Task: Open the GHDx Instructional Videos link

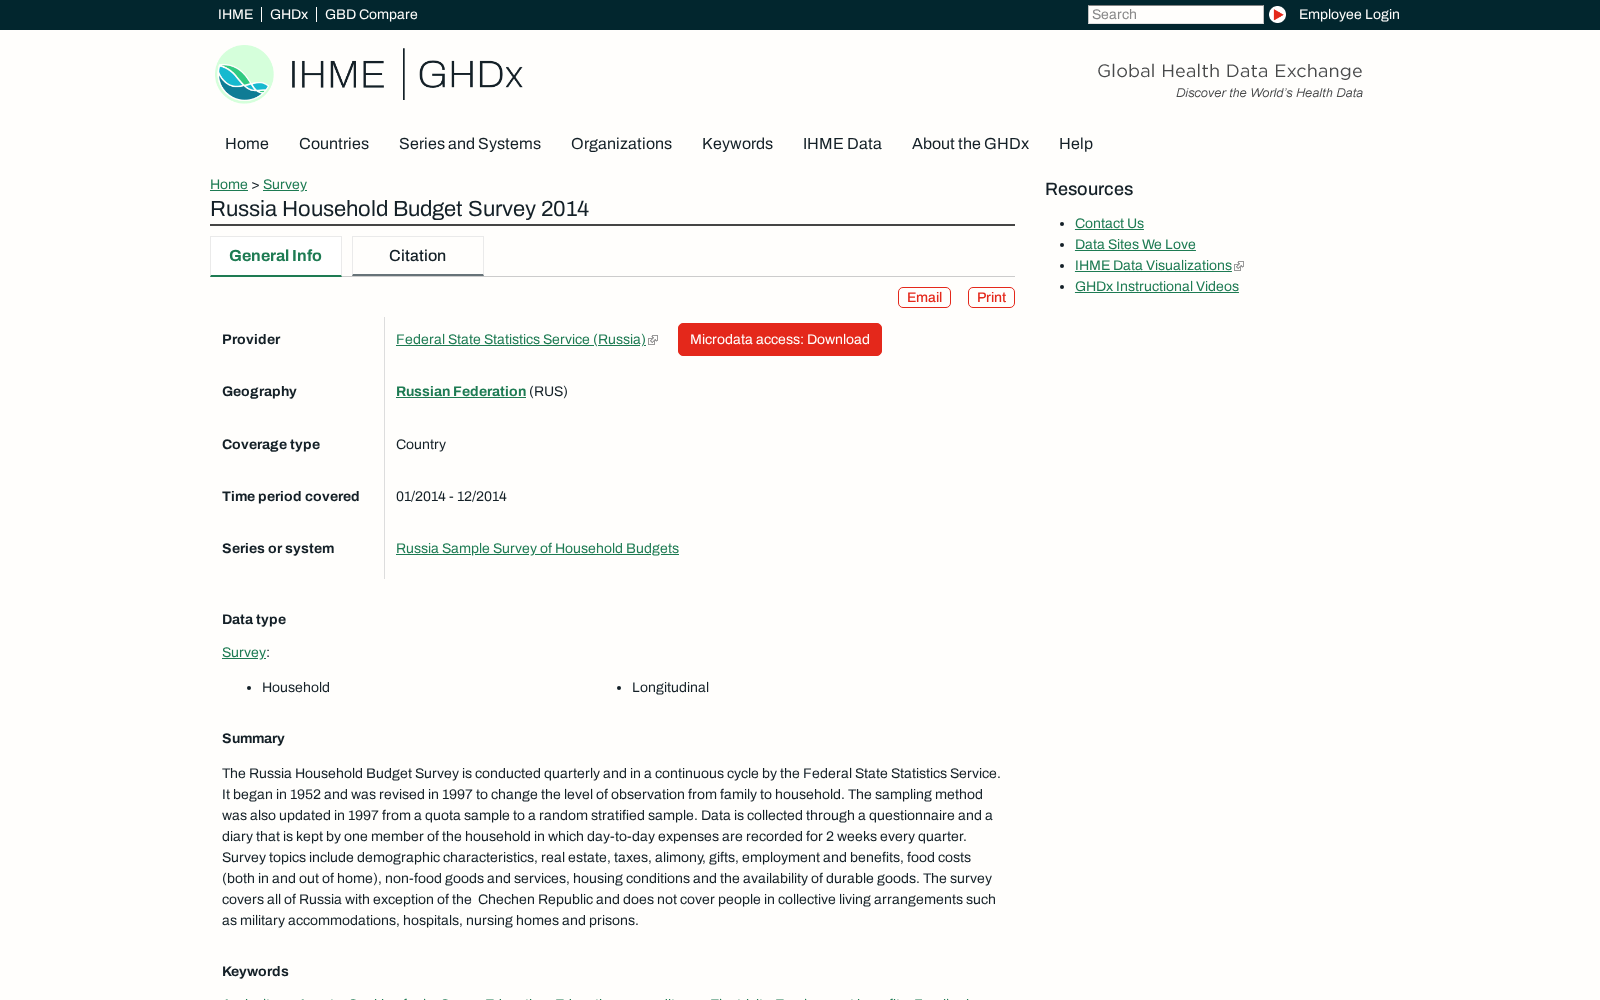Action: coord(1157,286)
